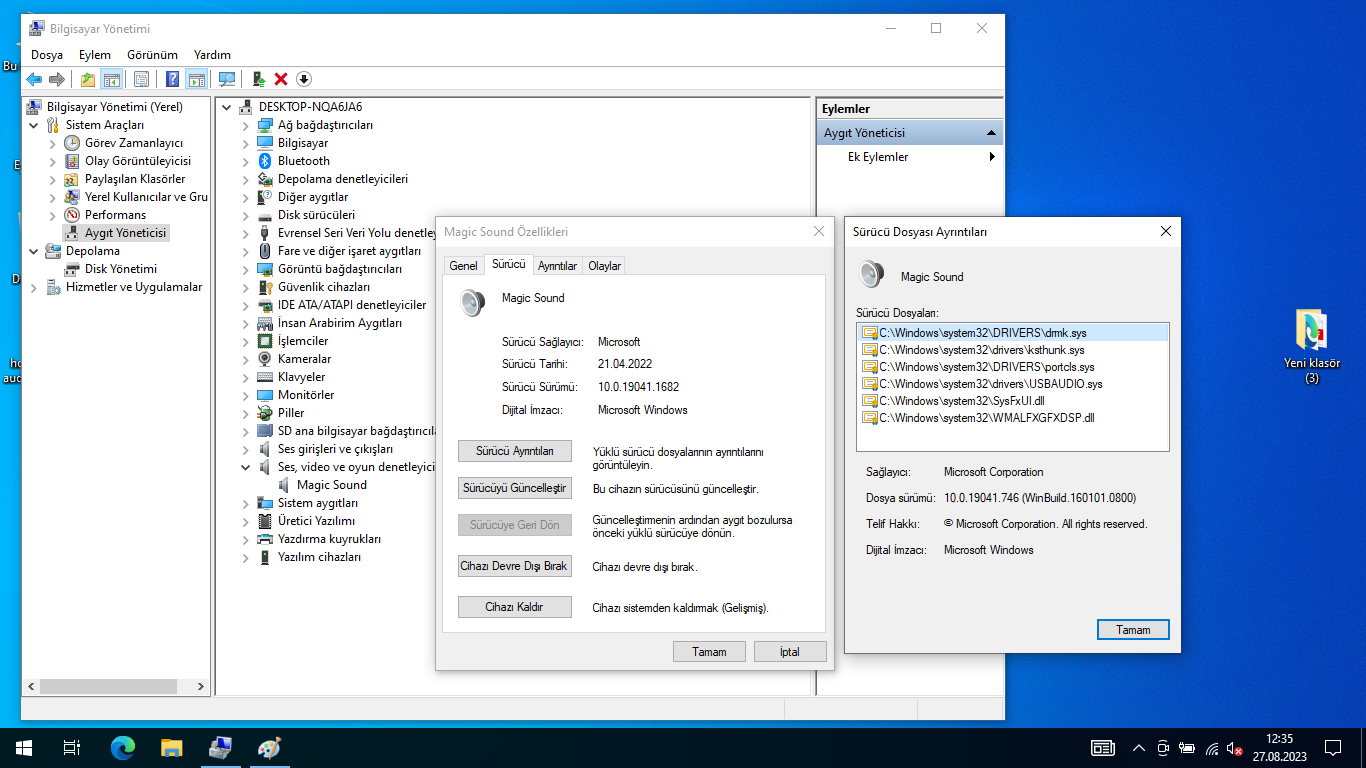This screenshot has height=768, width=1366.
Task: Click the back arrow toolbar icon
Action: point(34,80)
